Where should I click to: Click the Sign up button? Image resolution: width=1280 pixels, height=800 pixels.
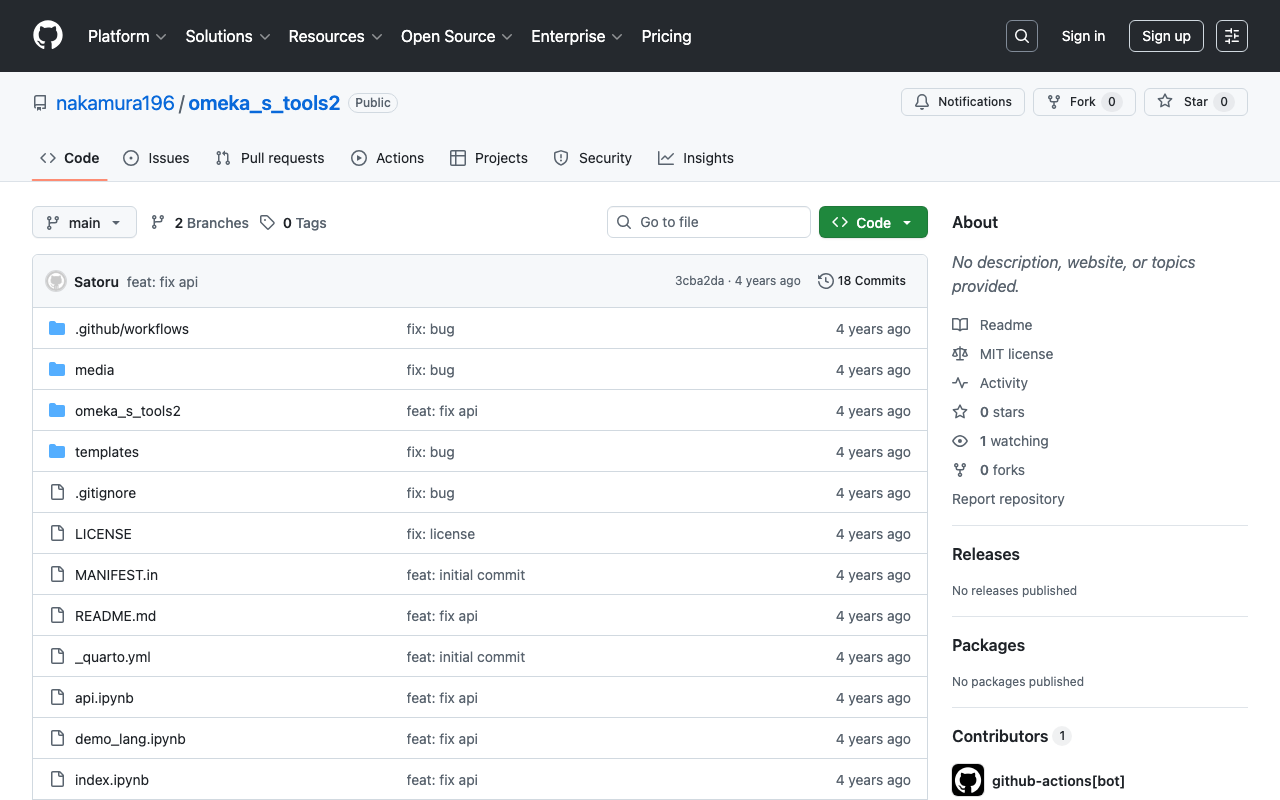pyautogui.click(x=1165, y=36)
